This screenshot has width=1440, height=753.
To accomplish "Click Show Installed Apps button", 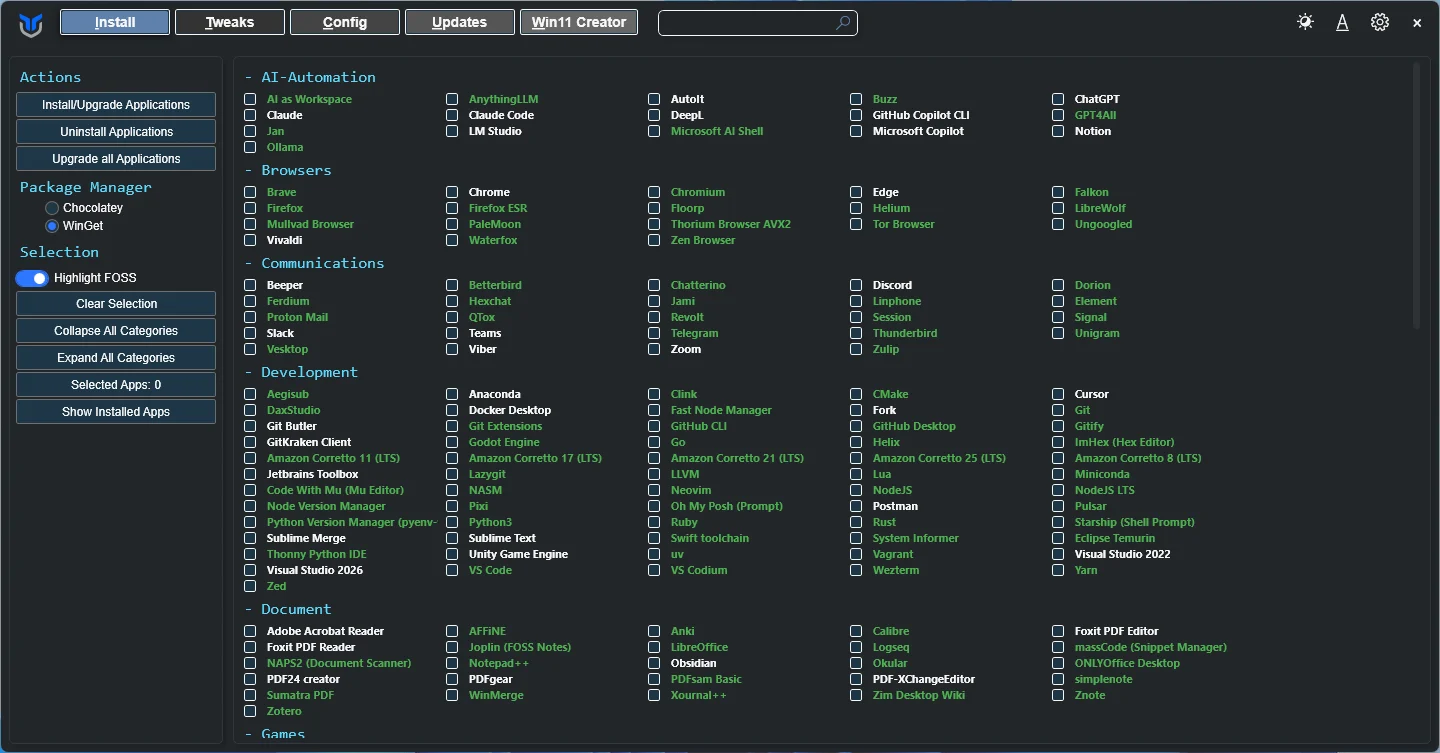I will (116, 412).
